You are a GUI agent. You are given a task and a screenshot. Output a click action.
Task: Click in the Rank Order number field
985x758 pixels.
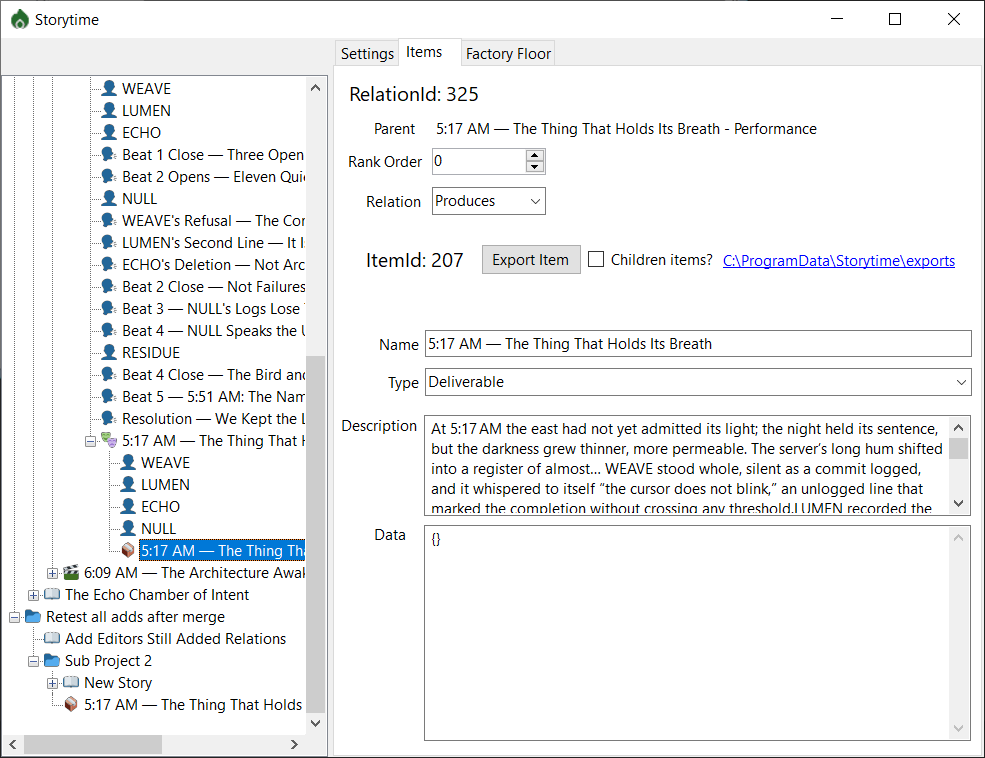[479, 161]
